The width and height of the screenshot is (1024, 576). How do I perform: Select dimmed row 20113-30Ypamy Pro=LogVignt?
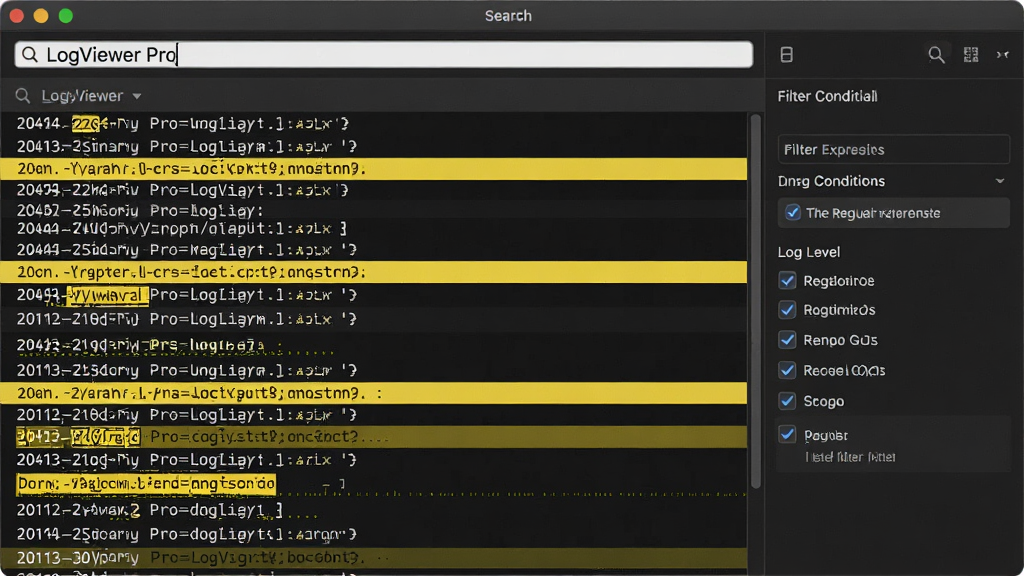tap(374, 558)
